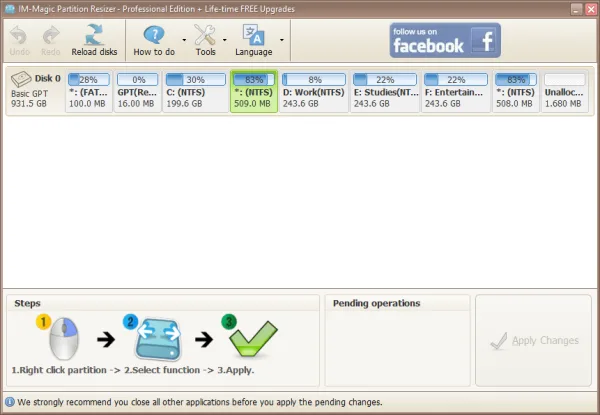Image resolution: width=600 pixels, height=415 pixels.
Task: Click the application icon in the title bar
Action: 10,8
